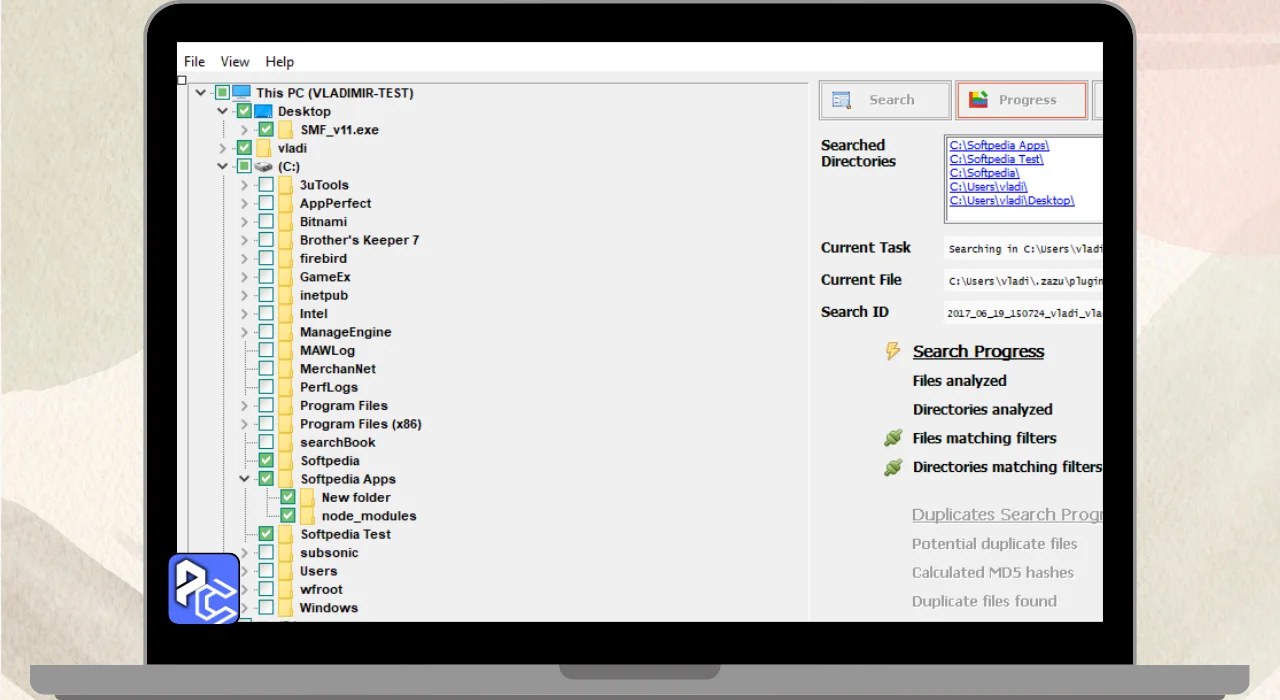This screenshot has width=1280, height=700.
Task: Click the Desktop icon in the tree
Action: pyautogui.click(x=263, y=111)
